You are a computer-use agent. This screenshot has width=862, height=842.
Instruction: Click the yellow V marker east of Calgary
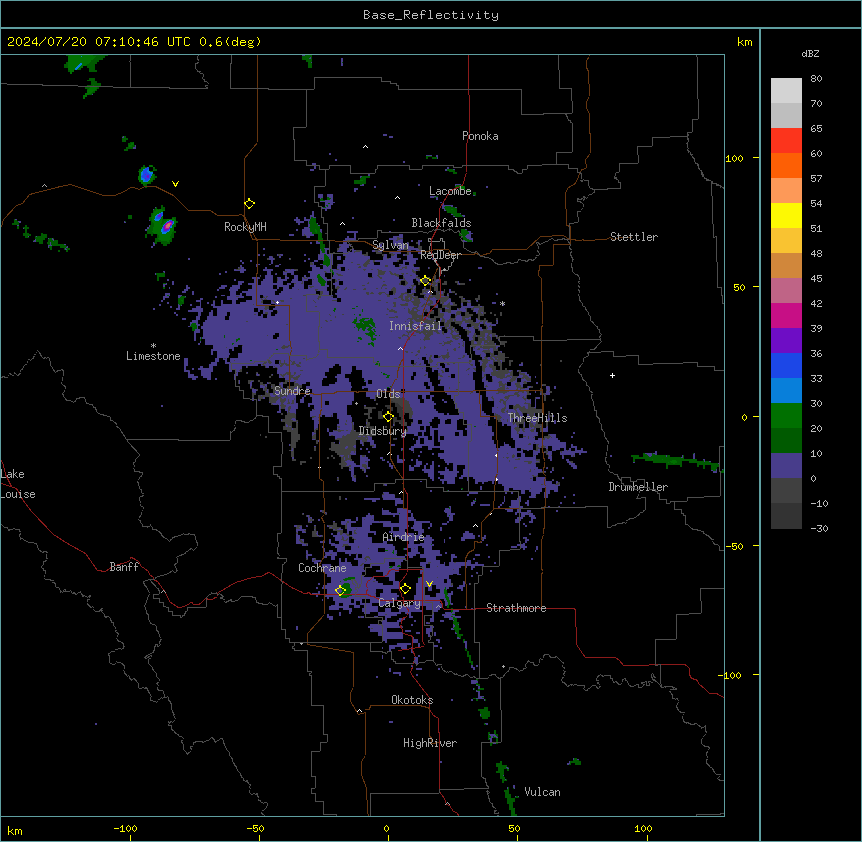coord(429,584)
